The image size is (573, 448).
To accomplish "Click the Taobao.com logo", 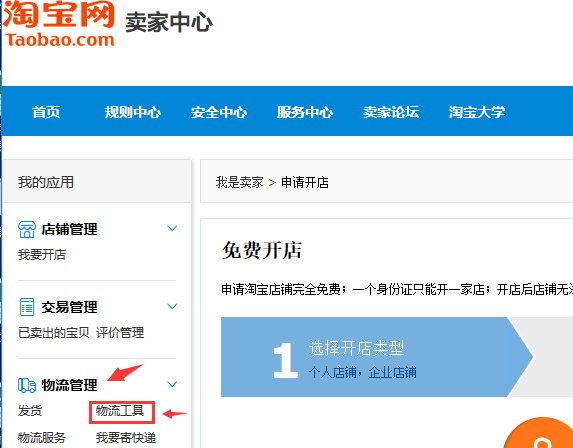I will pos(59,24).
